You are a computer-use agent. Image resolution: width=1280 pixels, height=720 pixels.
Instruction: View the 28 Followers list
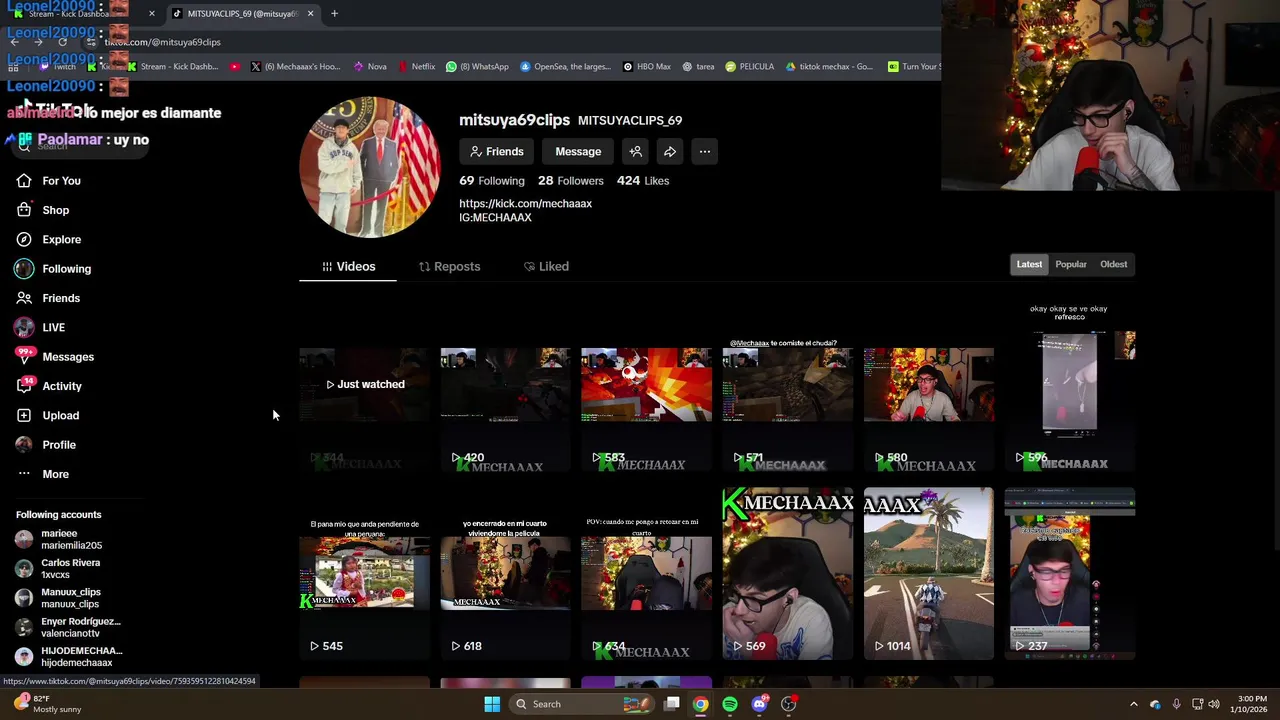[x=571, y=181]
